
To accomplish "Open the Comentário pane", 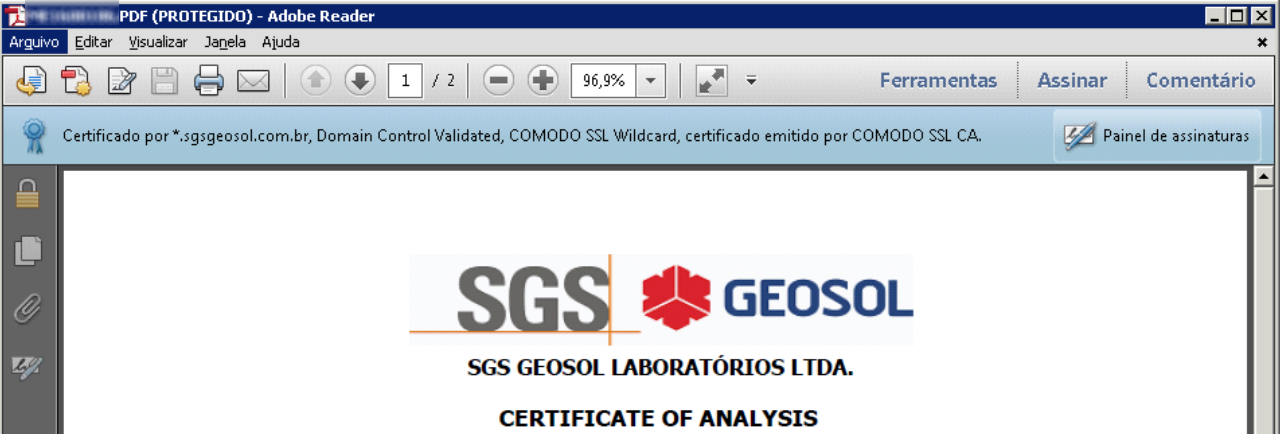I will 1200,81.
